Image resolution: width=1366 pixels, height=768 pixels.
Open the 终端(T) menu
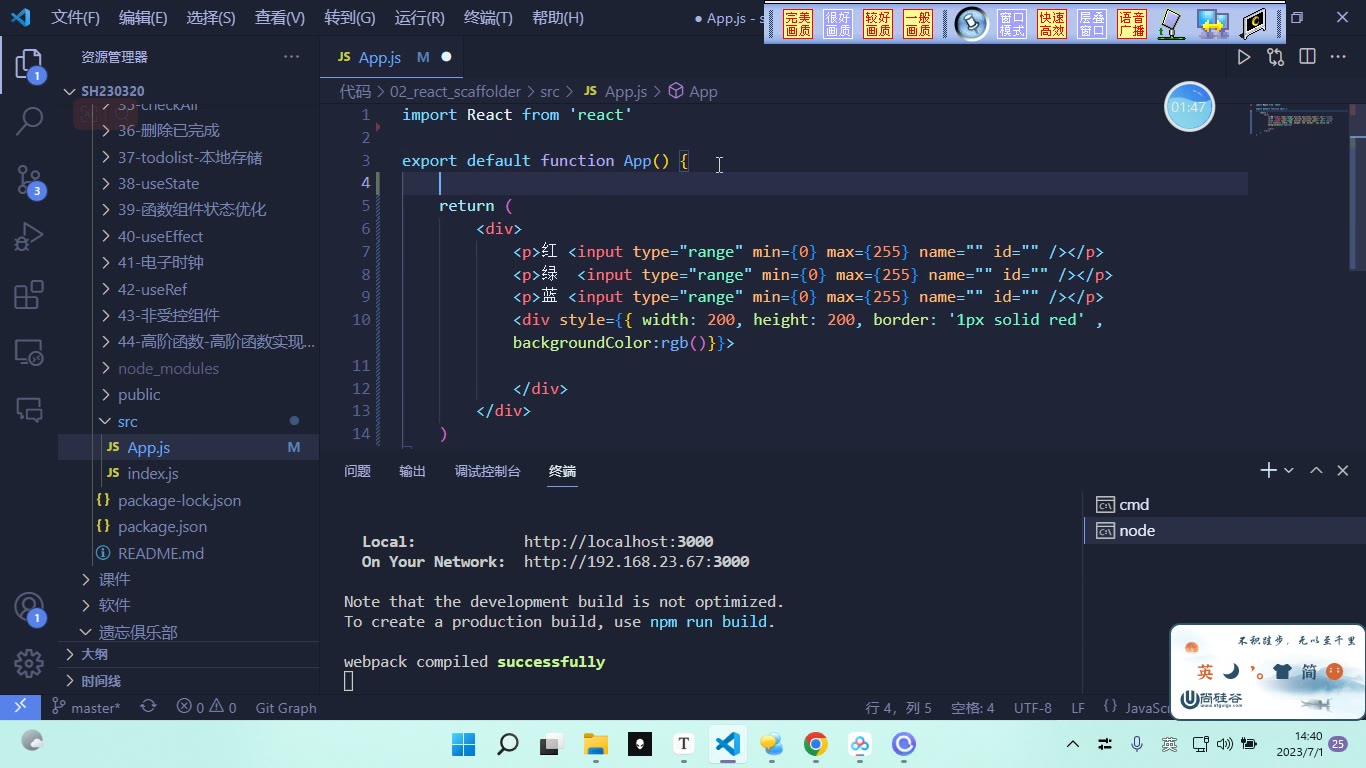pyautogui.click(x=489, y=17)
